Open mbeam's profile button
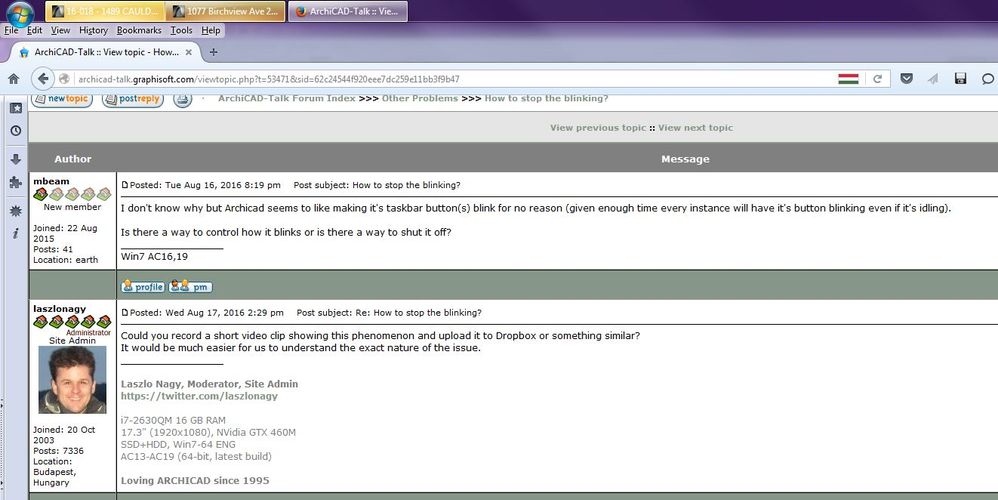 pos(143,287)
